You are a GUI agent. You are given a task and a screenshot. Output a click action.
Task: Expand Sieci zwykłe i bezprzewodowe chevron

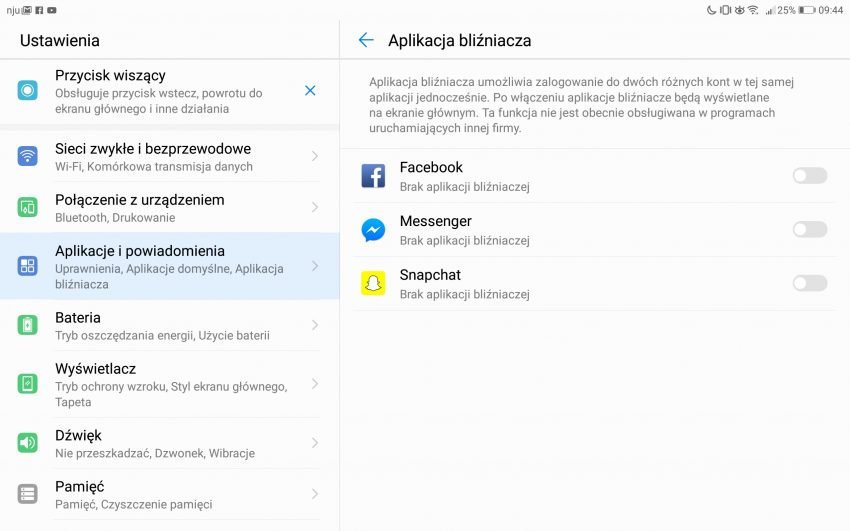click(x=315, y=156)
